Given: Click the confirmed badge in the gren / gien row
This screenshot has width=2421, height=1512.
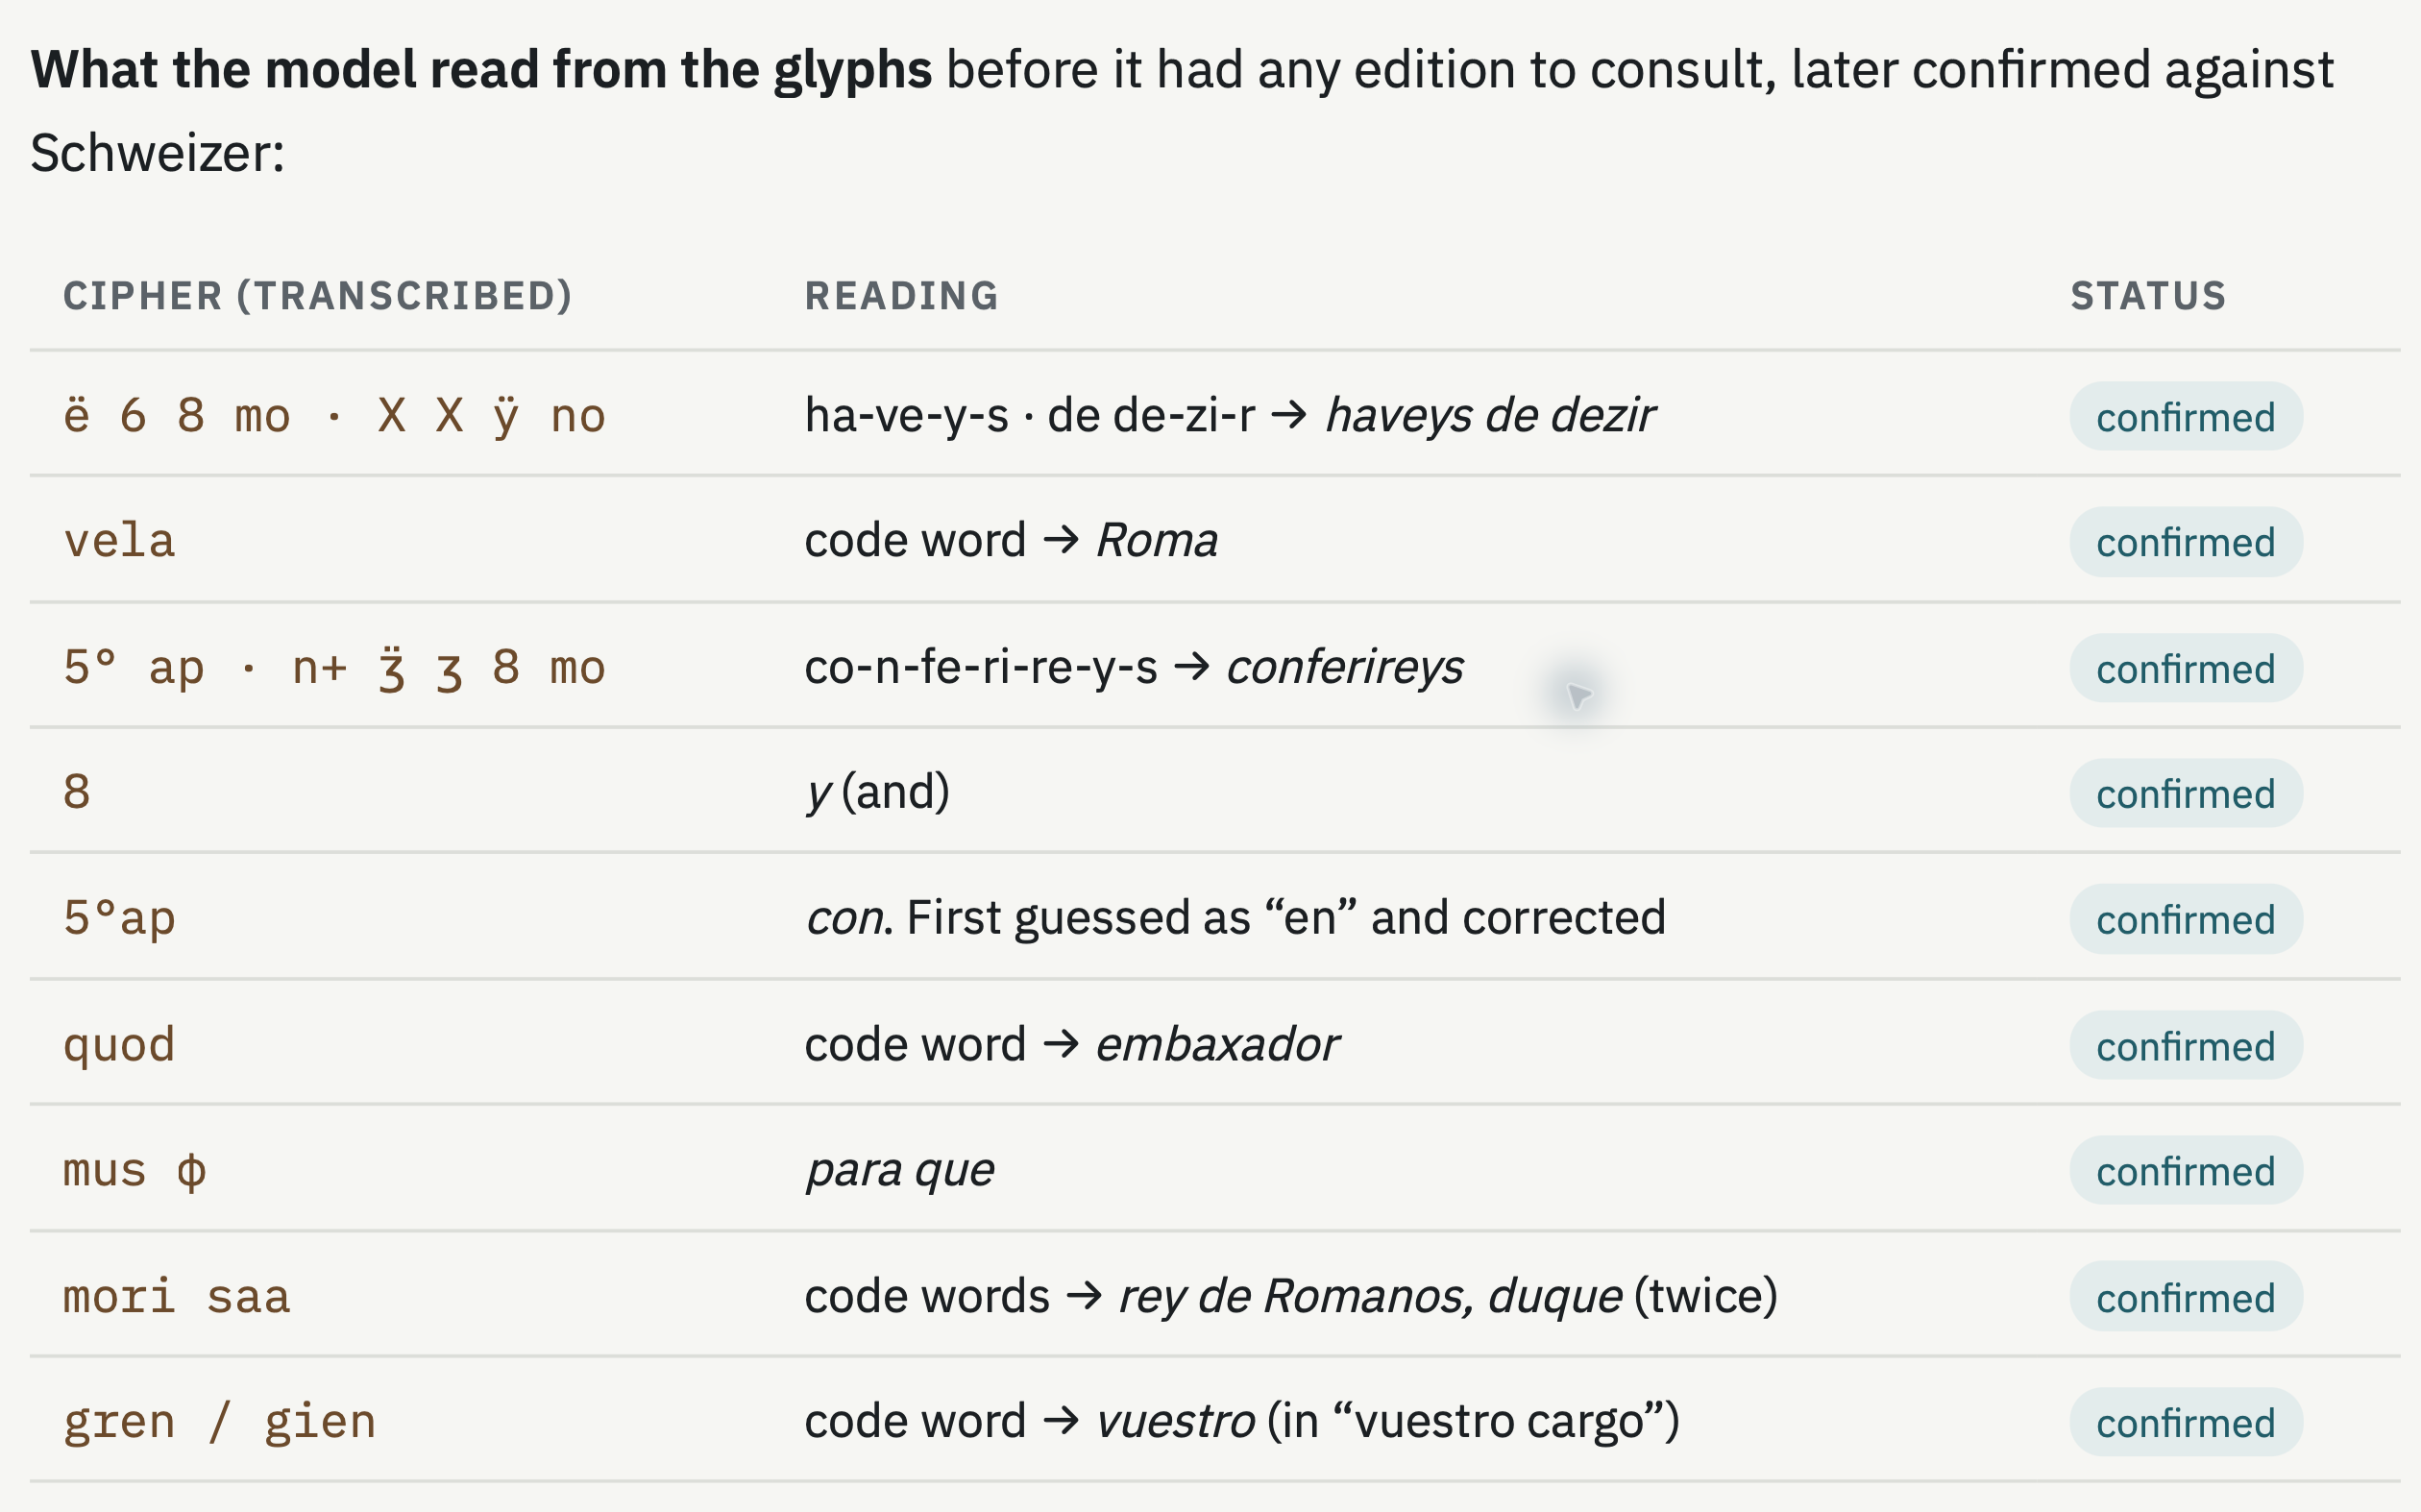Looking at the screenshot, I should [2185, 1421].
